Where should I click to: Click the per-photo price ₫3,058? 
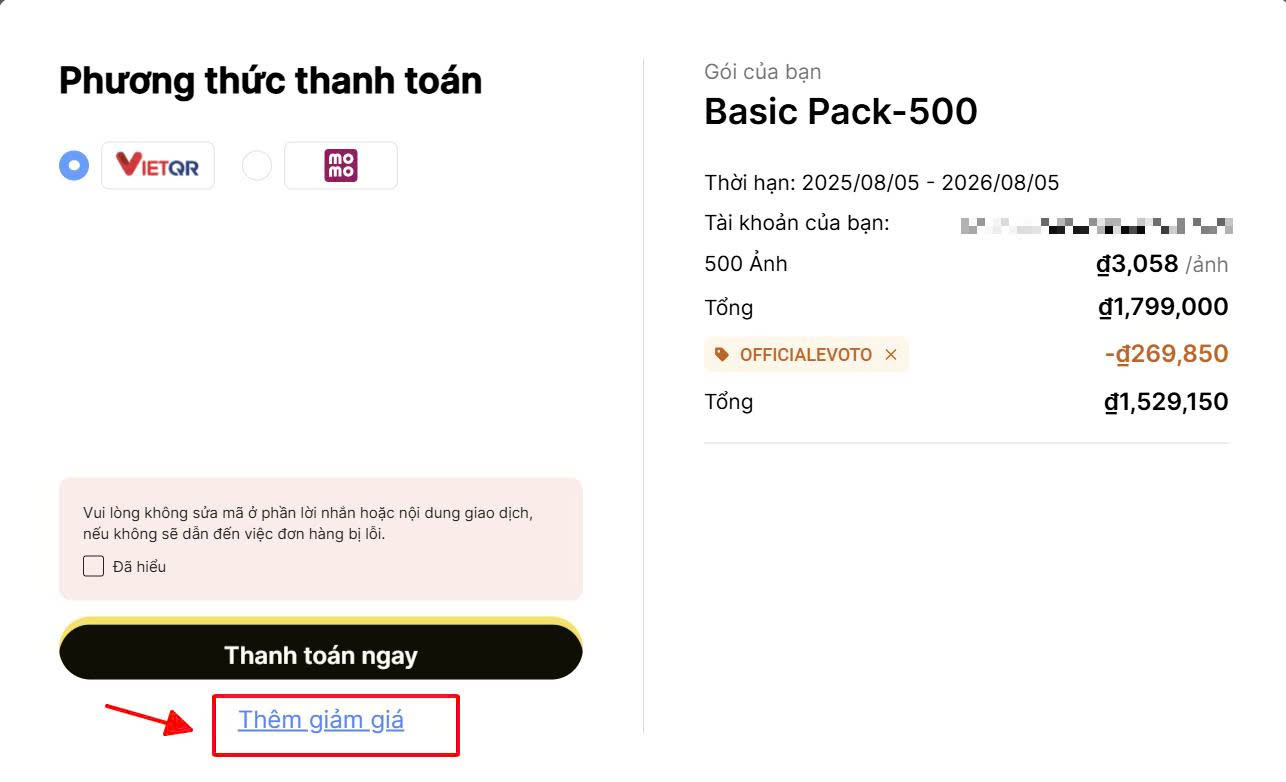tap(1137, 264)
